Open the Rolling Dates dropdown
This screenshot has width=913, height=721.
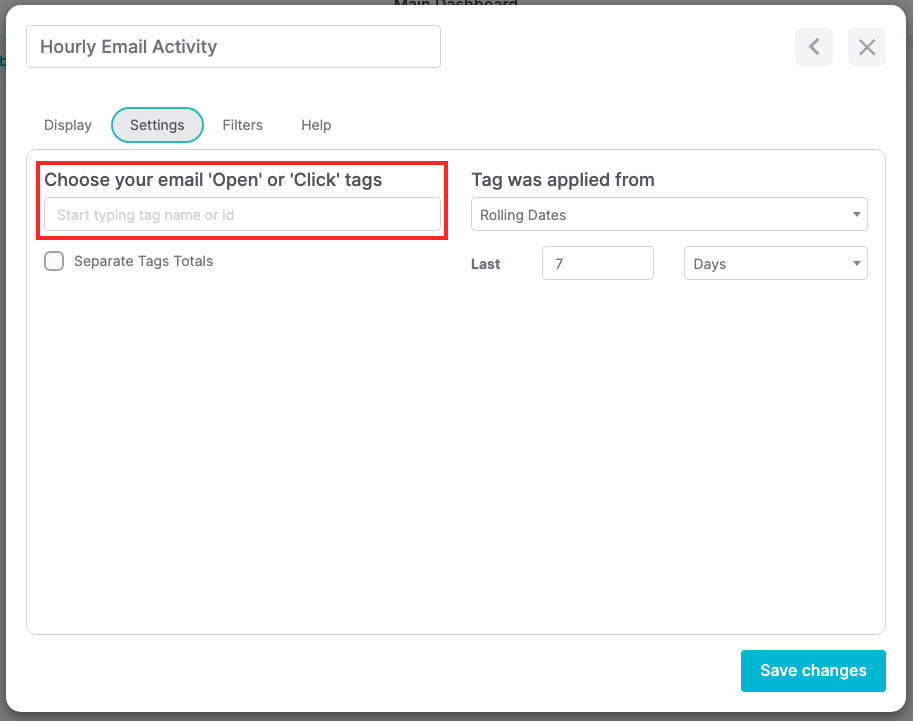(668, 214)
